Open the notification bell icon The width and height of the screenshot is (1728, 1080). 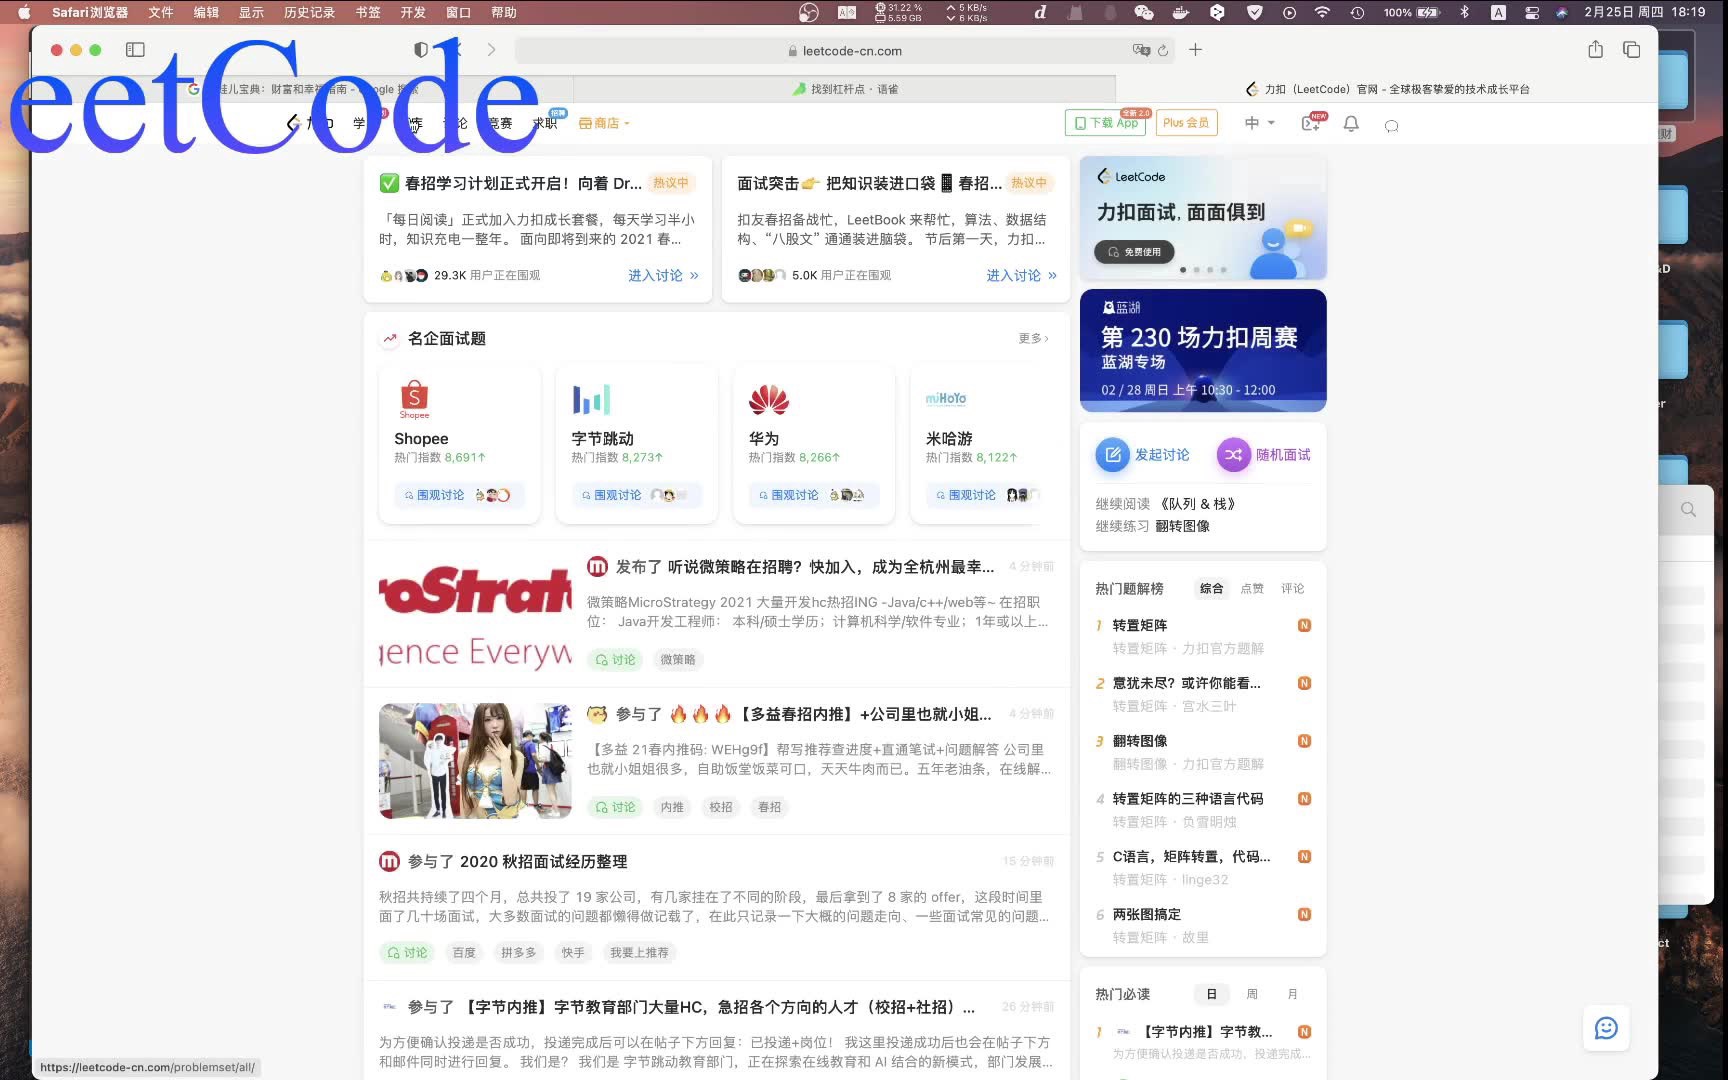point(1351,124)
